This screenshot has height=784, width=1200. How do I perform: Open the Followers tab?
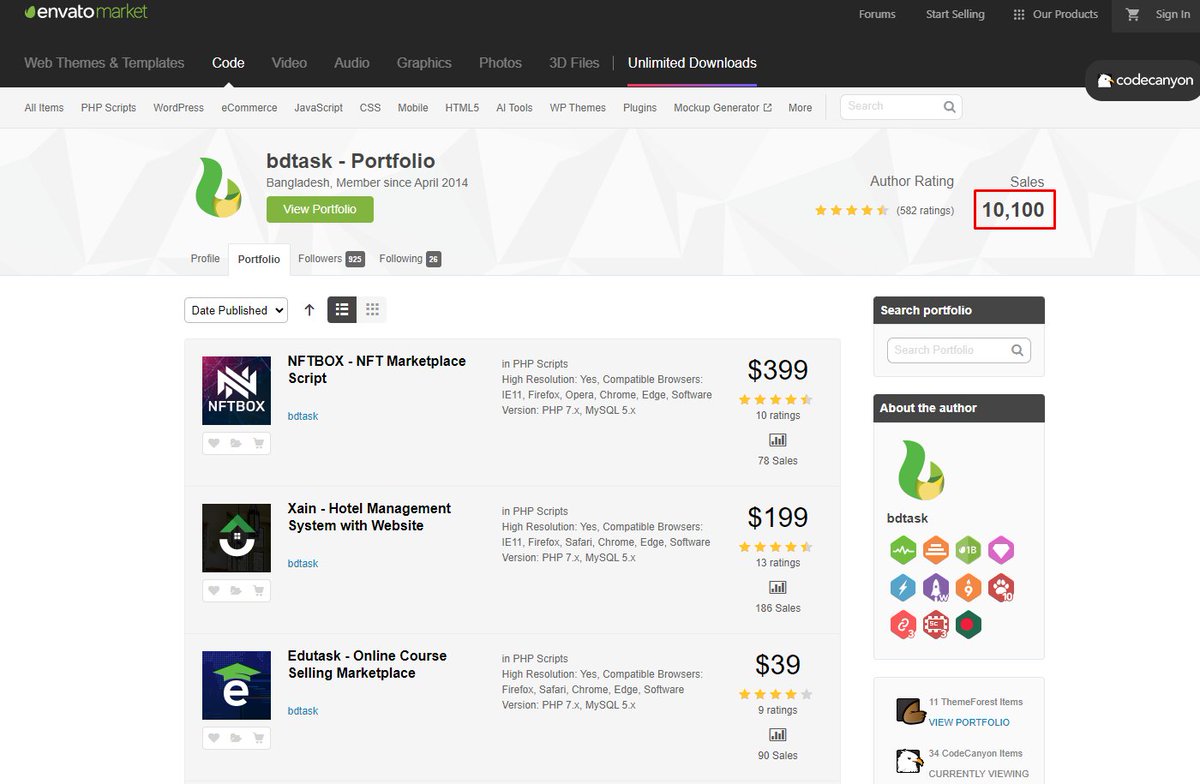pos(331,259)
